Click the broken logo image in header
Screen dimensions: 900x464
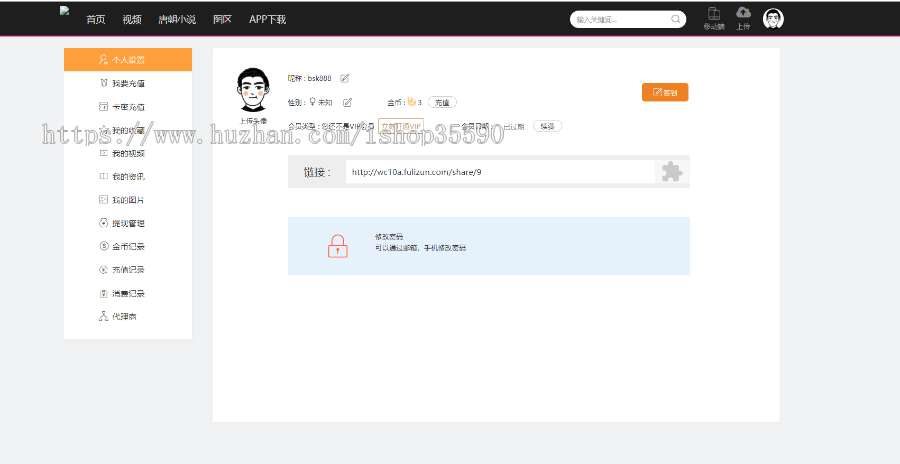pyautogui.click(x=64, y=11)
